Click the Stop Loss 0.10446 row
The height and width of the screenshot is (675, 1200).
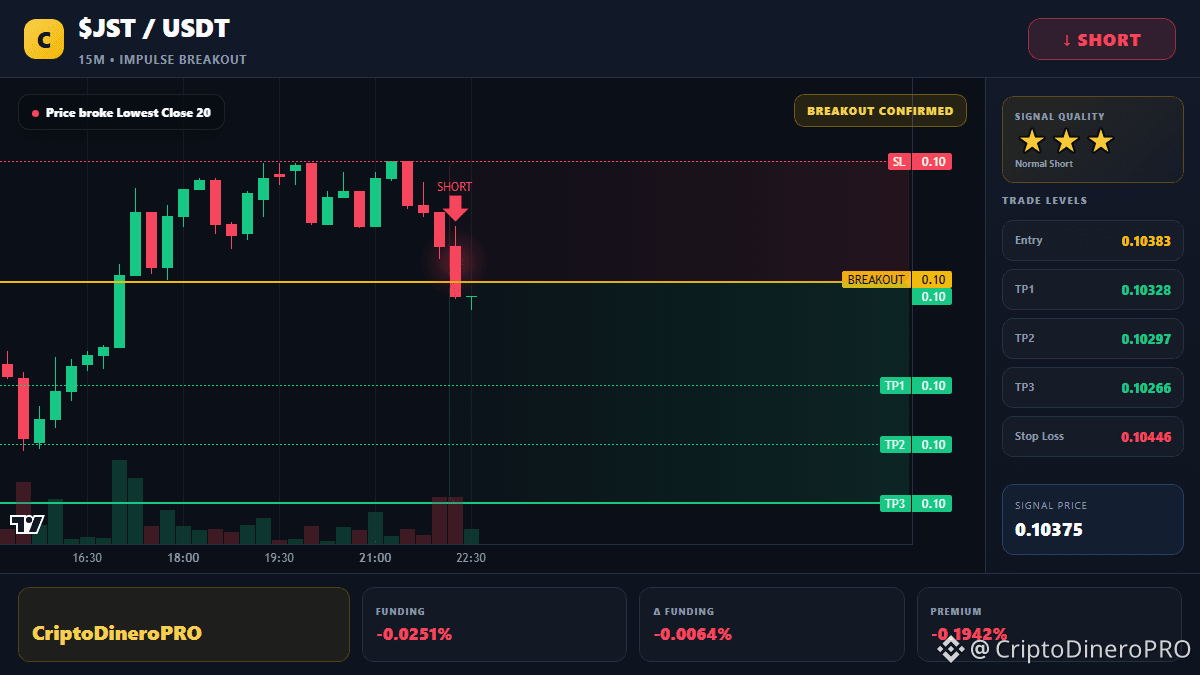tap(1093, 437)
